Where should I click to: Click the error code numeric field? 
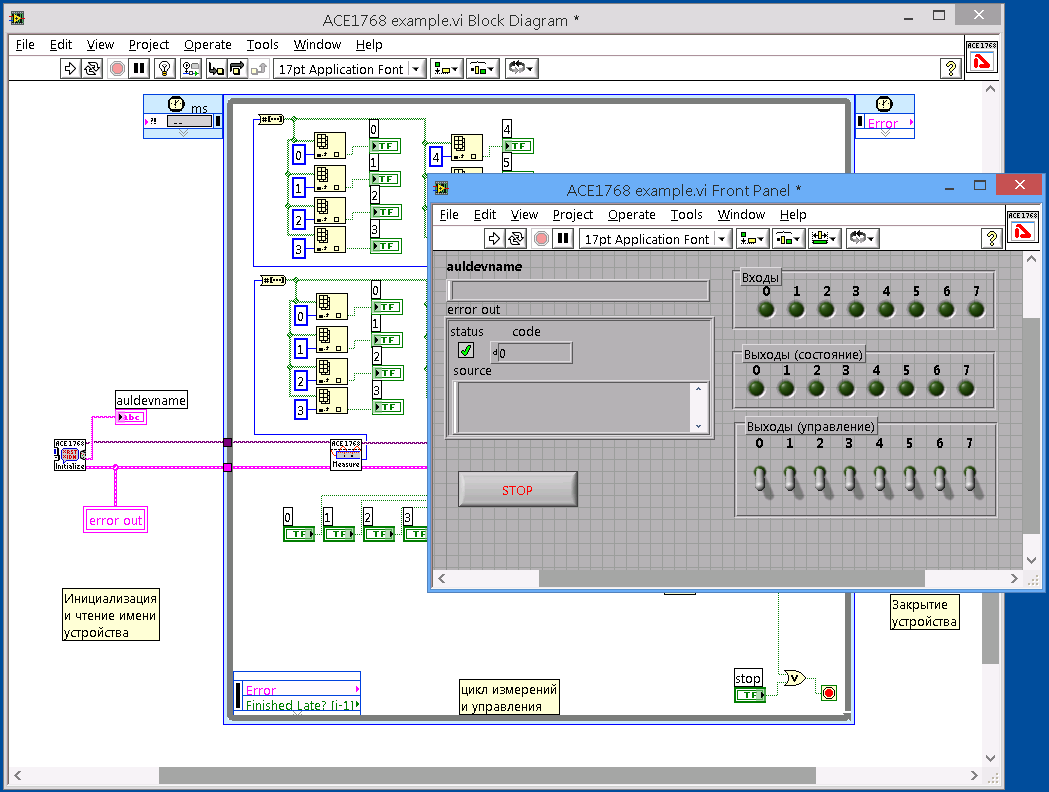pyautogui.click(x=535, y=353)
